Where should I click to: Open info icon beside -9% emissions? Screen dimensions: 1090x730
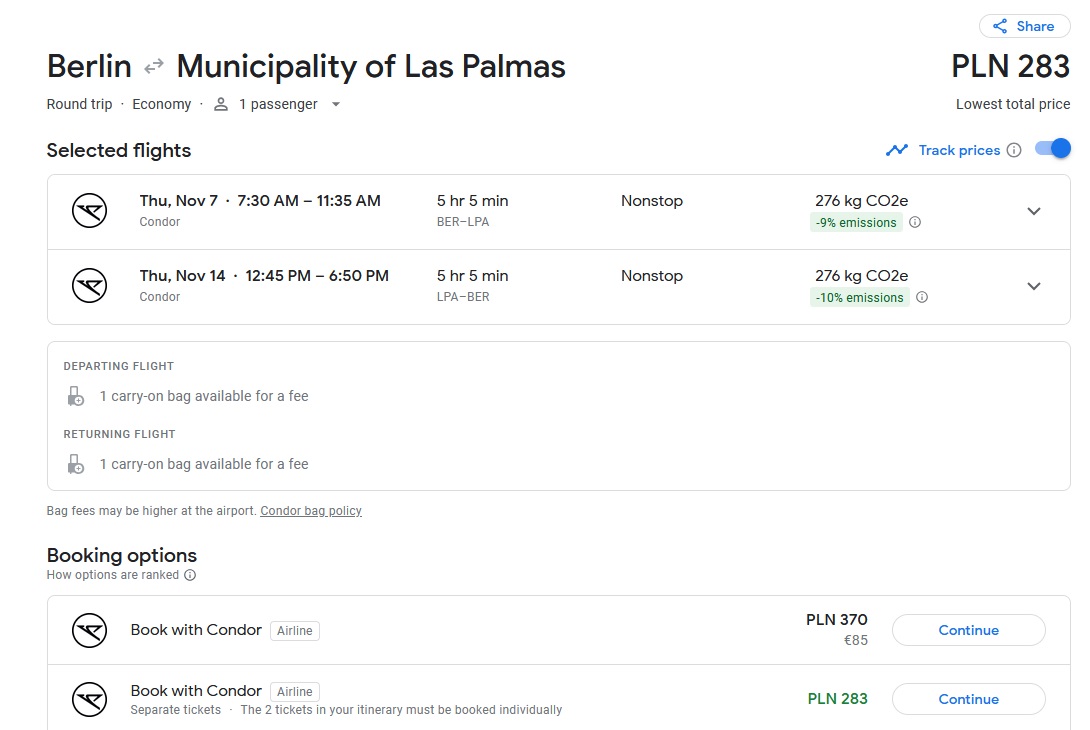point(915,222)
